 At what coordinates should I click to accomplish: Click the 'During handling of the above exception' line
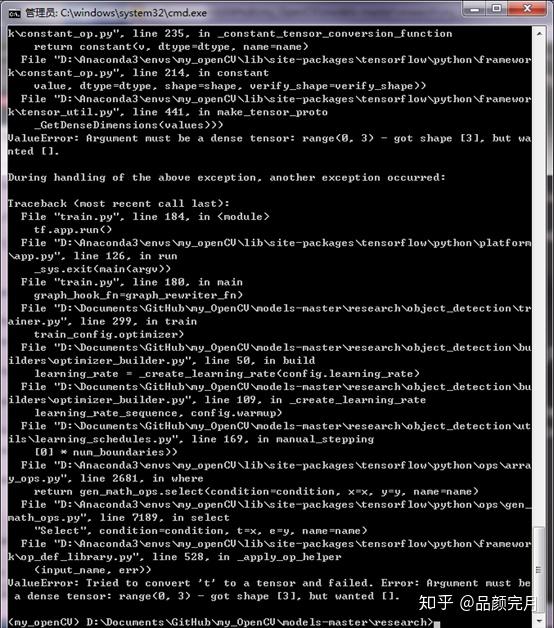(x=226, y=177)
